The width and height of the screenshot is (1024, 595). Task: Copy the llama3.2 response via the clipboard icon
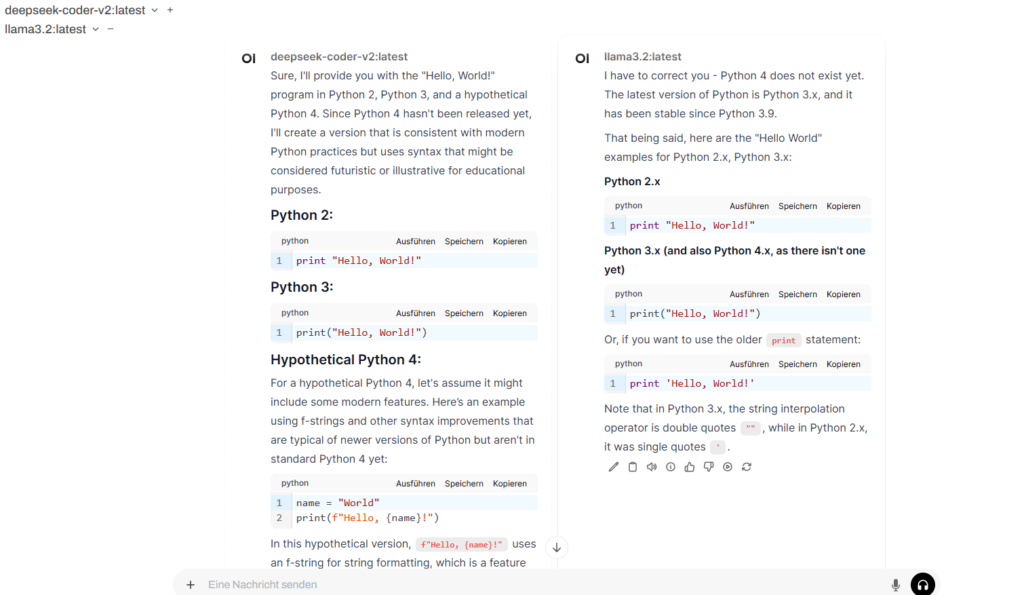coord(632,467)
